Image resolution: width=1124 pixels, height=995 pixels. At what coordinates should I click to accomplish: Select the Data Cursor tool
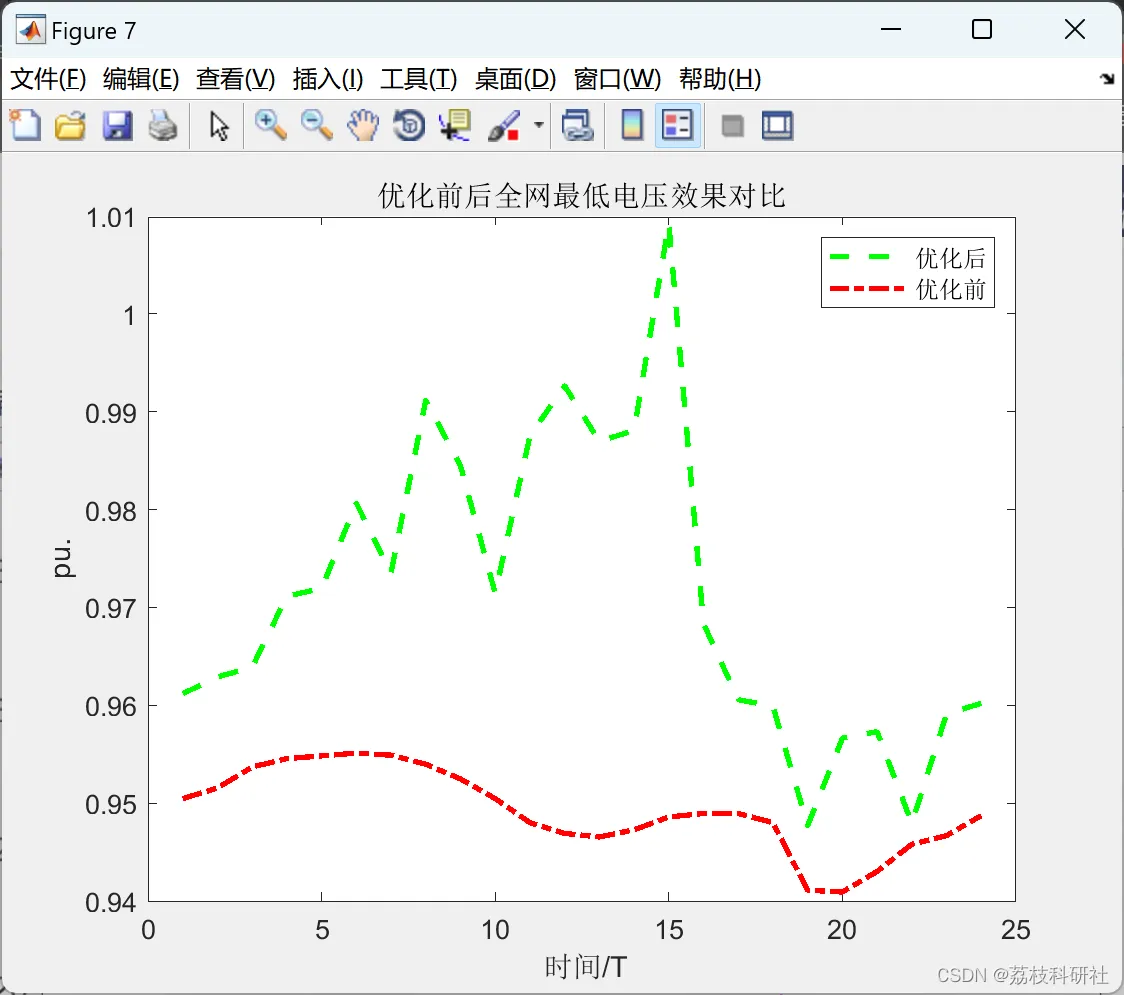[455, 125]
